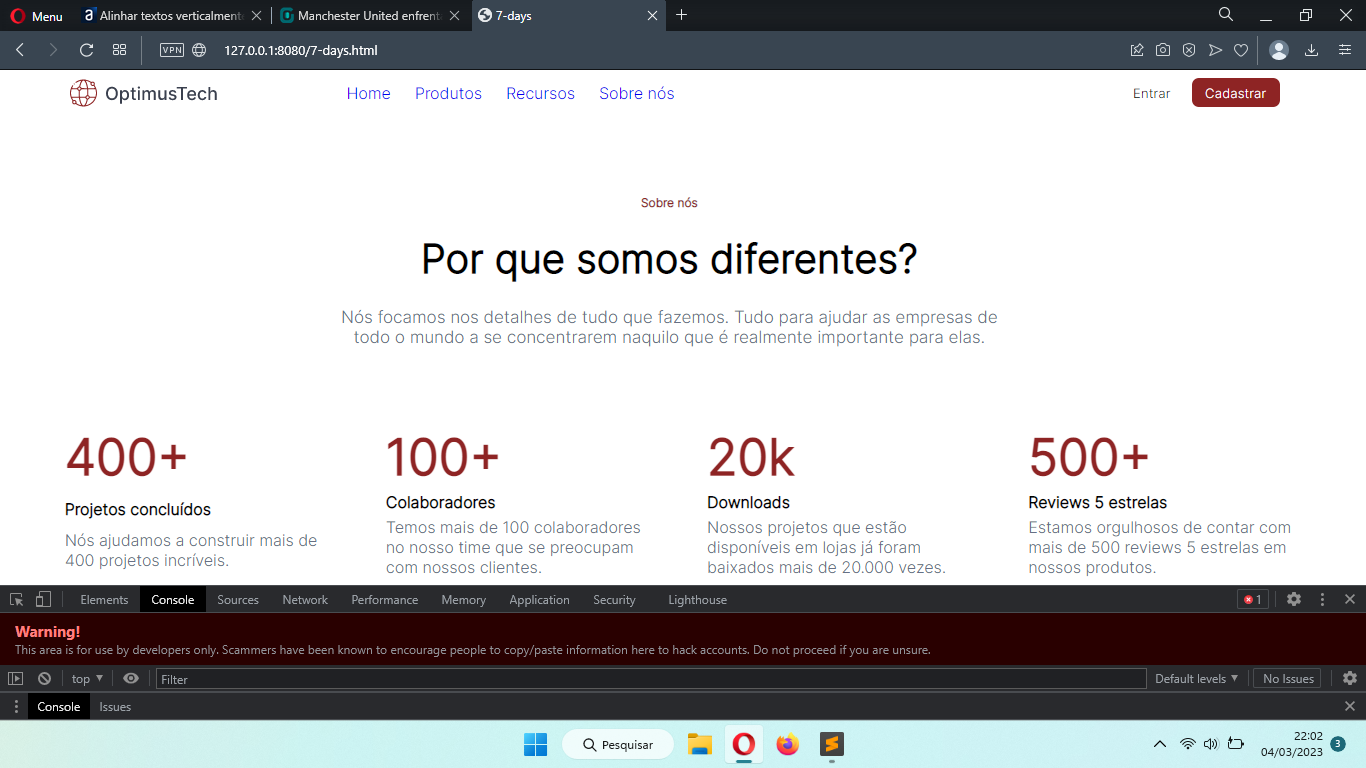Open the easy setup sliders icon
The width and height of the screenshot is (1366, 768).
pyautogui.click(x=1345, y=50)
